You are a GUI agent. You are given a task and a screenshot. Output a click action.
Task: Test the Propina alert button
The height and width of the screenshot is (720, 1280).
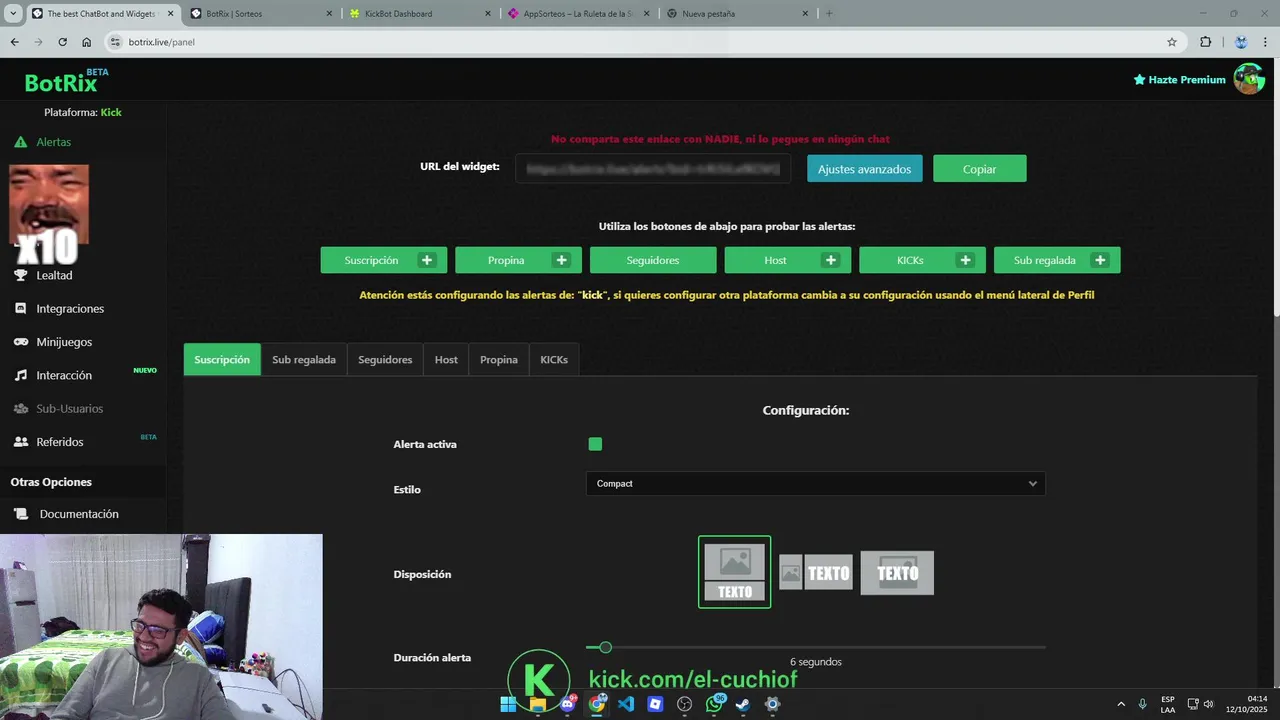pyautogui.click(x=506, y=260)
